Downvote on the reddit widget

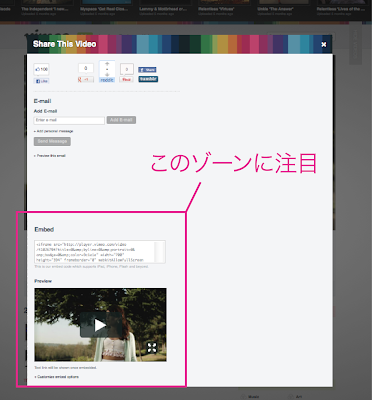(107, 74)
